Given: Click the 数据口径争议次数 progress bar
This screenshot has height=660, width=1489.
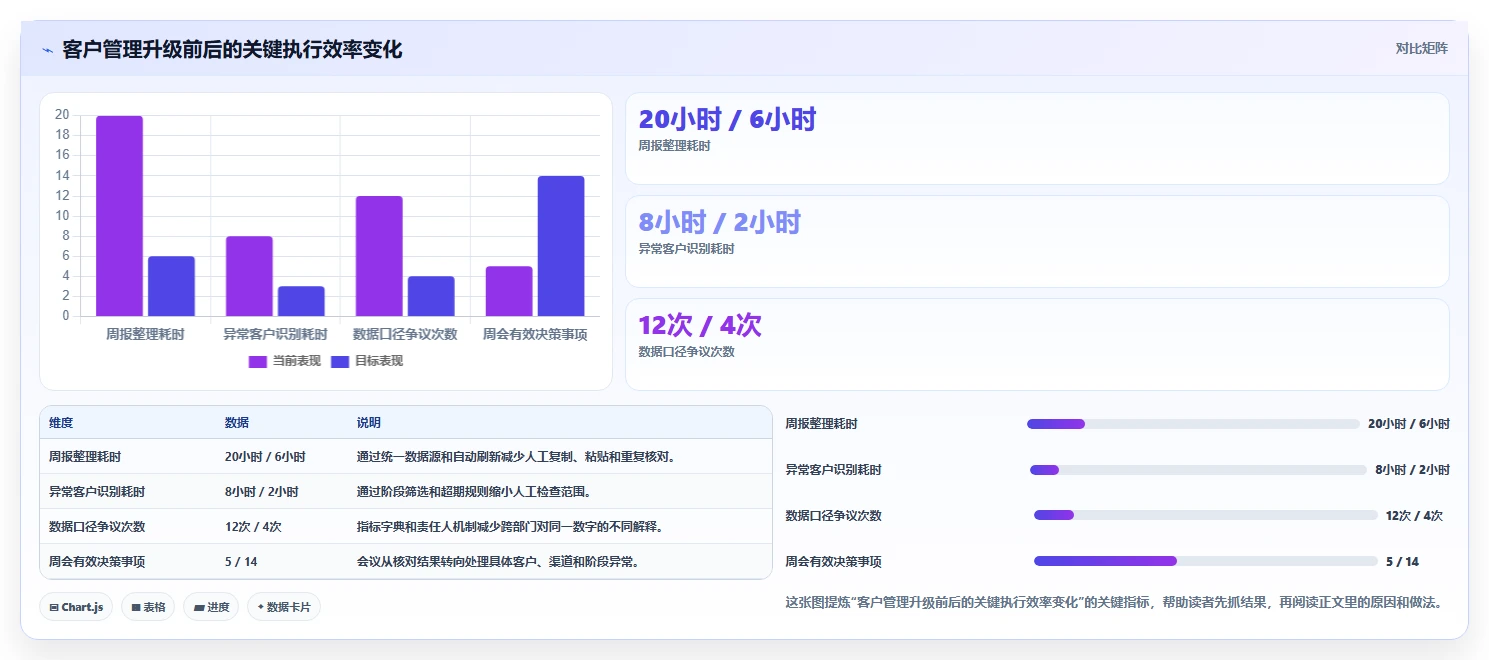Looking at the screenshot, I should [x=1206, y=516].
